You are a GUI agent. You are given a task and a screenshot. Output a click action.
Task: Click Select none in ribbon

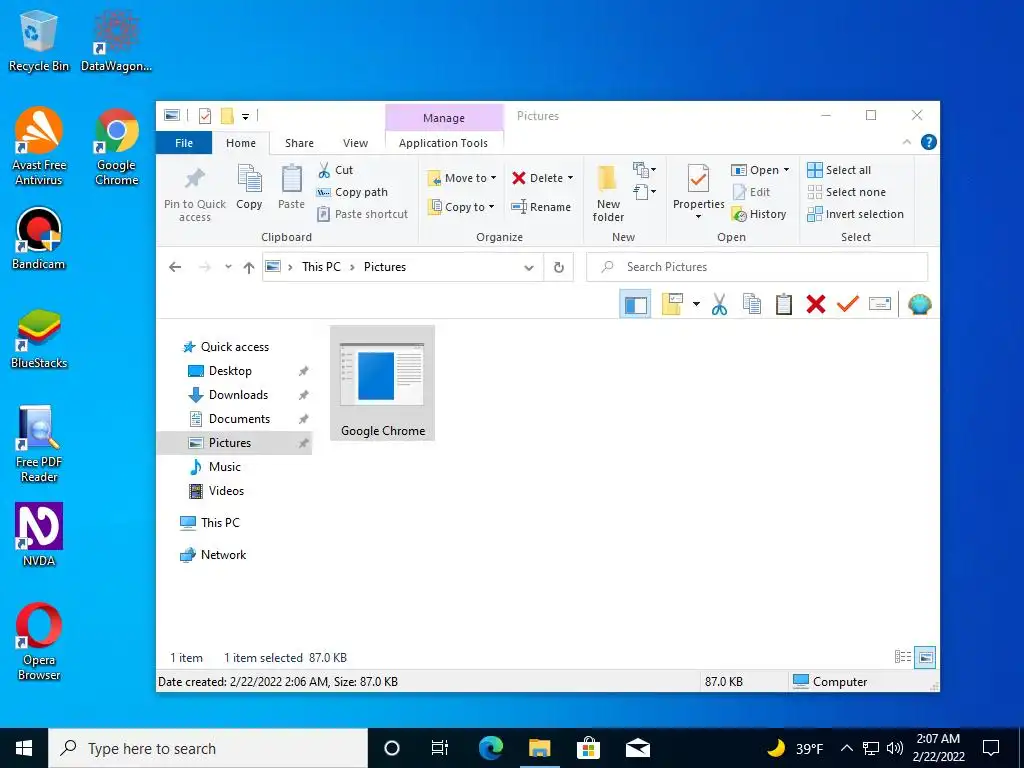click(x=846, y=192)
